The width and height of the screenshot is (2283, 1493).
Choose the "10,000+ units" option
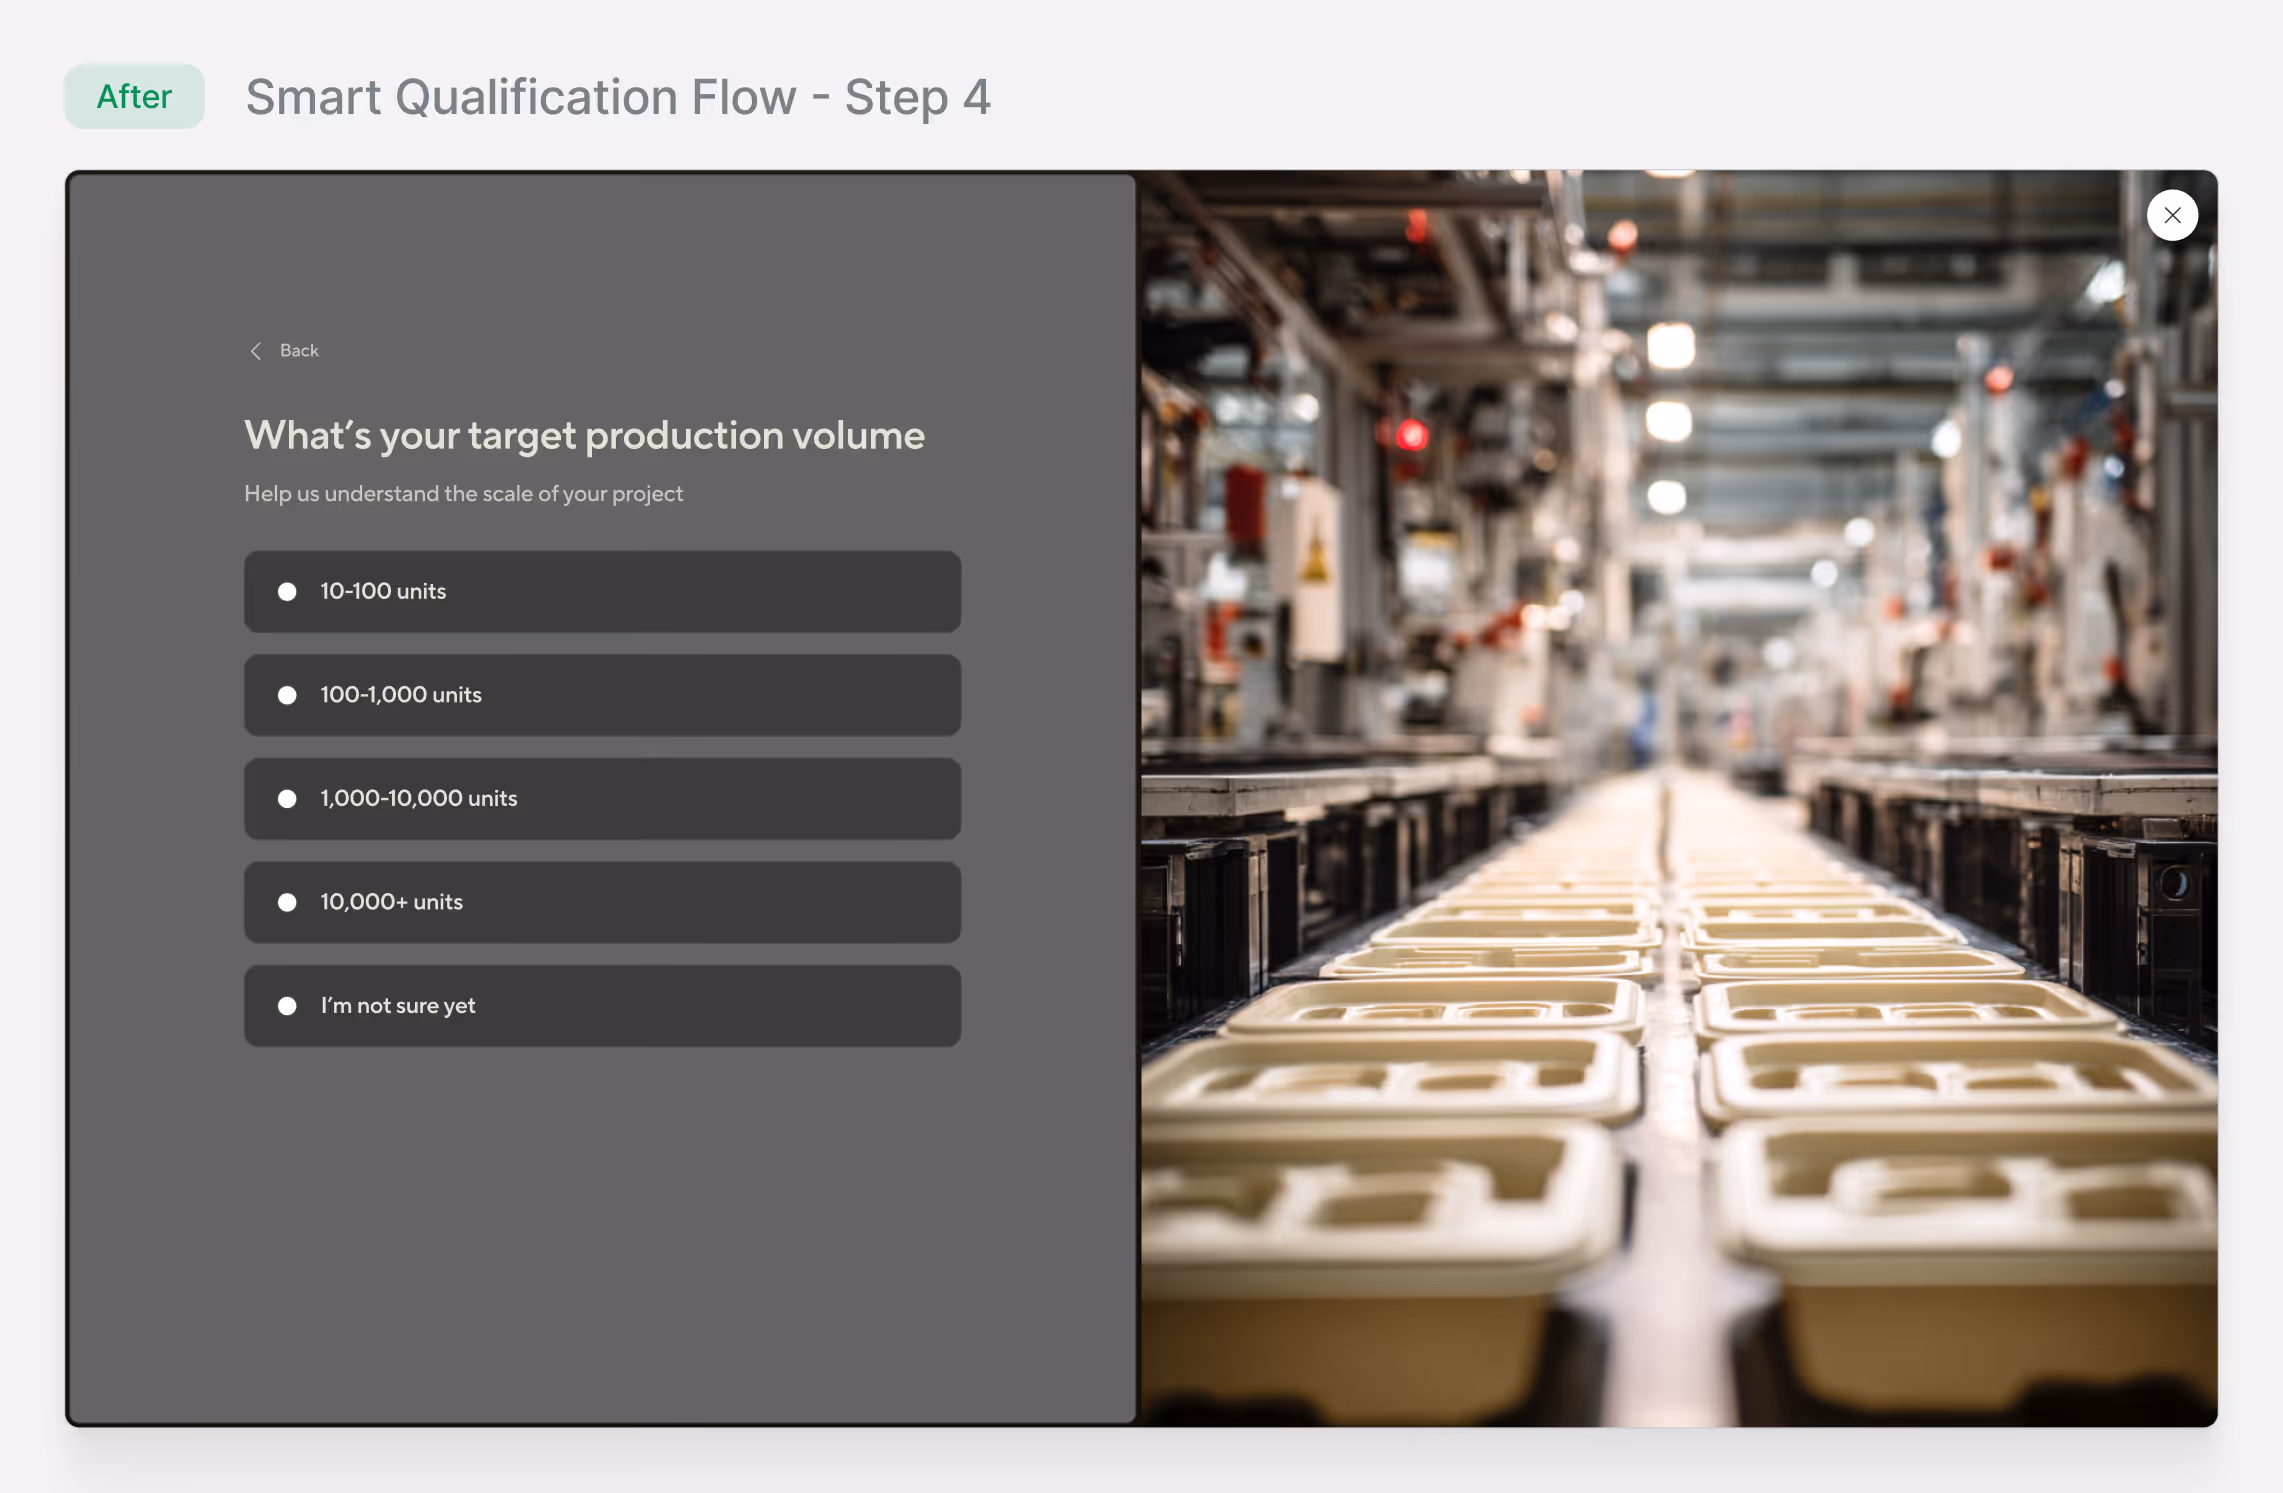[x=601, y=901]
